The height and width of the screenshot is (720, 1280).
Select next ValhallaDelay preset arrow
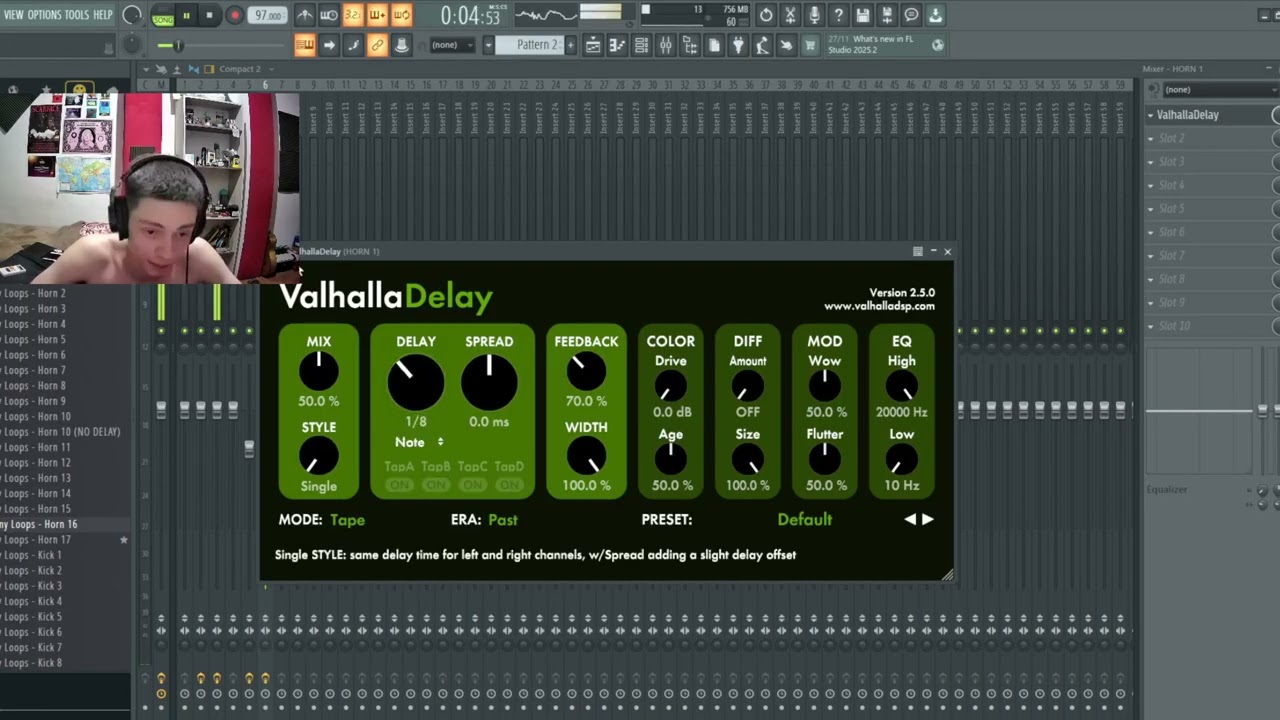point(928,519)
